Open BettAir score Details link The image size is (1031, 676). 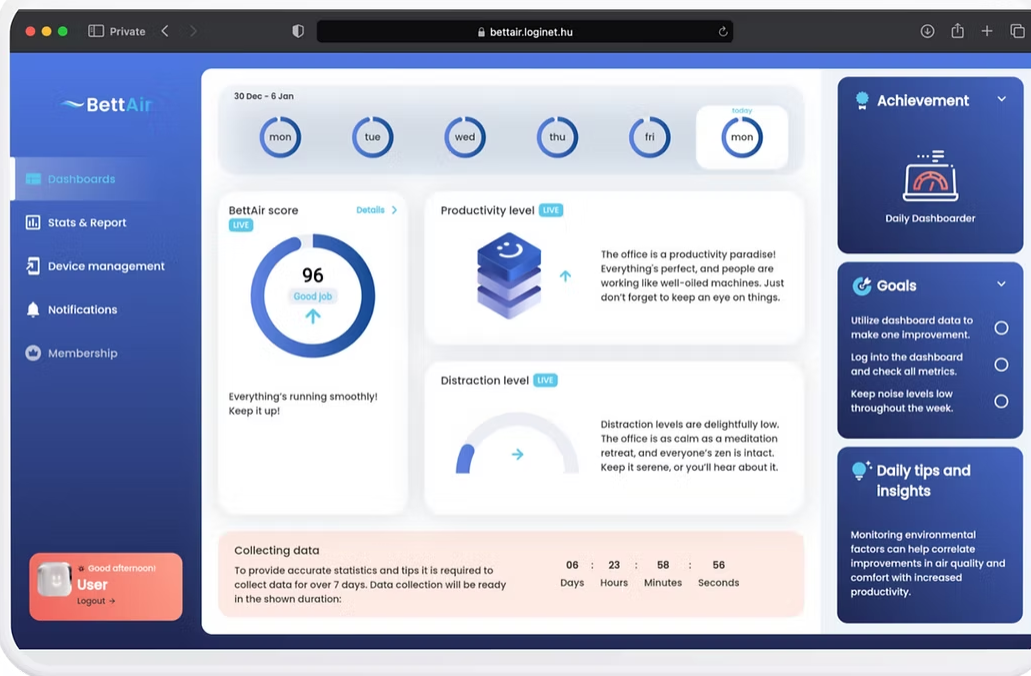(376, 210)
